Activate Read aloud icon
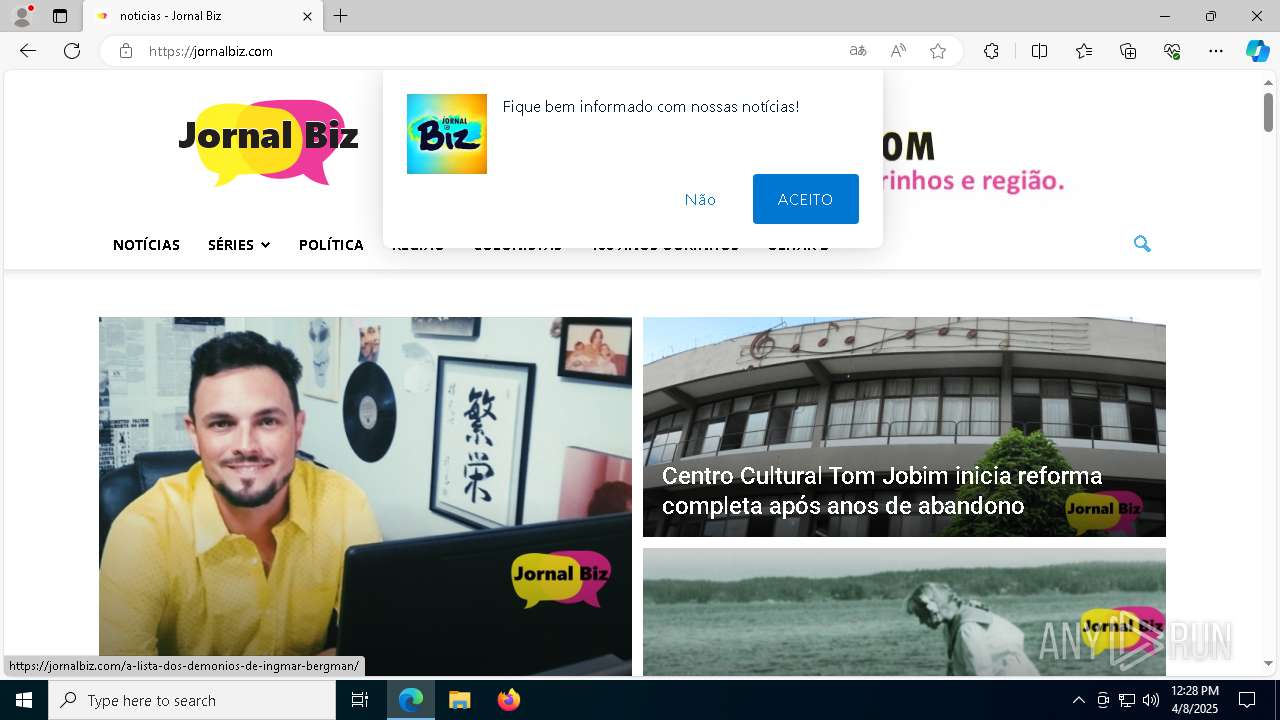The image size is (1280, 720). 898,51
